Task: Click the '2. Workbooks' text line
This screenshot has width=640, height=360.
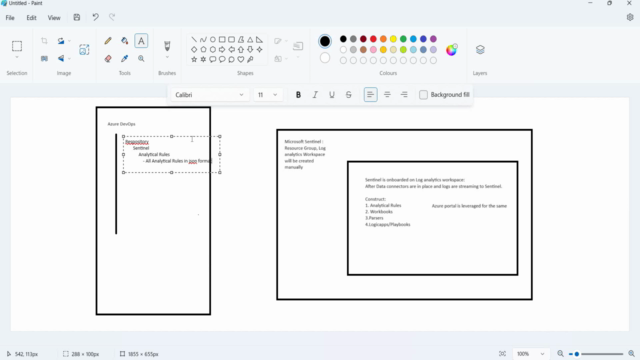Action: coord(379,212)
